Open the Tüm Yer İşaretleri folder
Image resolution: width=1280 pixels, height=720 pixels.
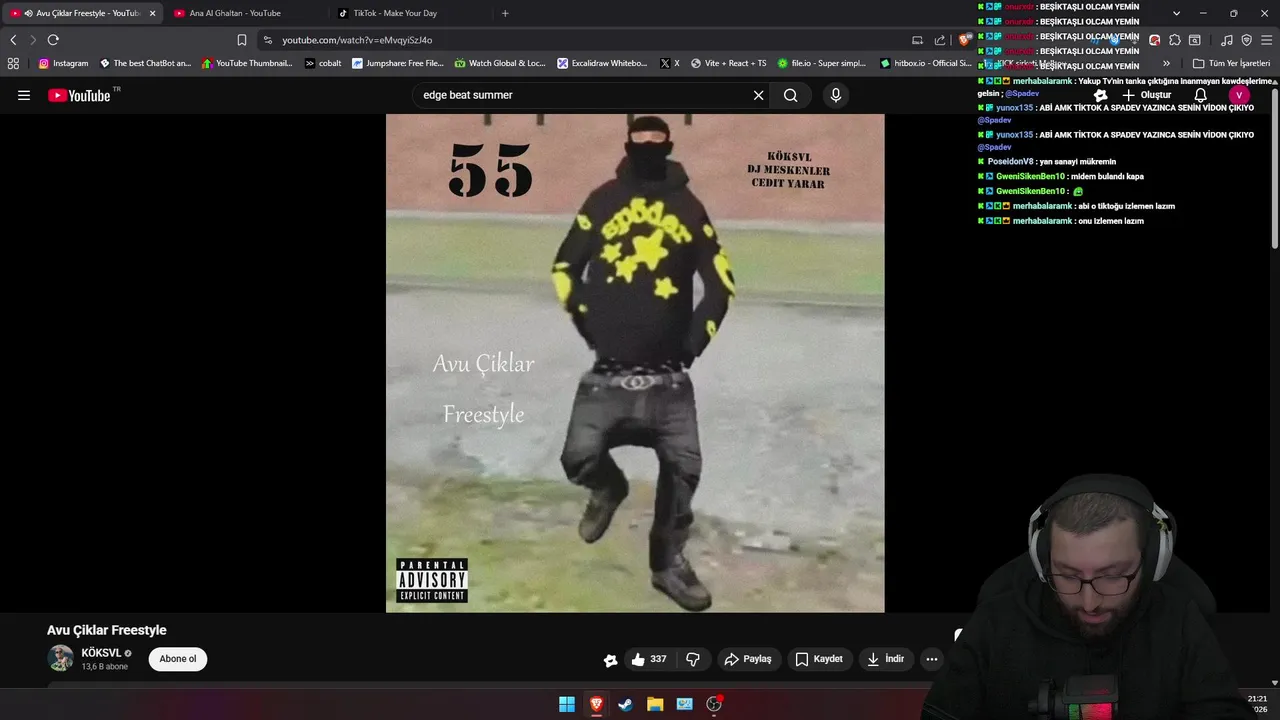point(1231,63)
